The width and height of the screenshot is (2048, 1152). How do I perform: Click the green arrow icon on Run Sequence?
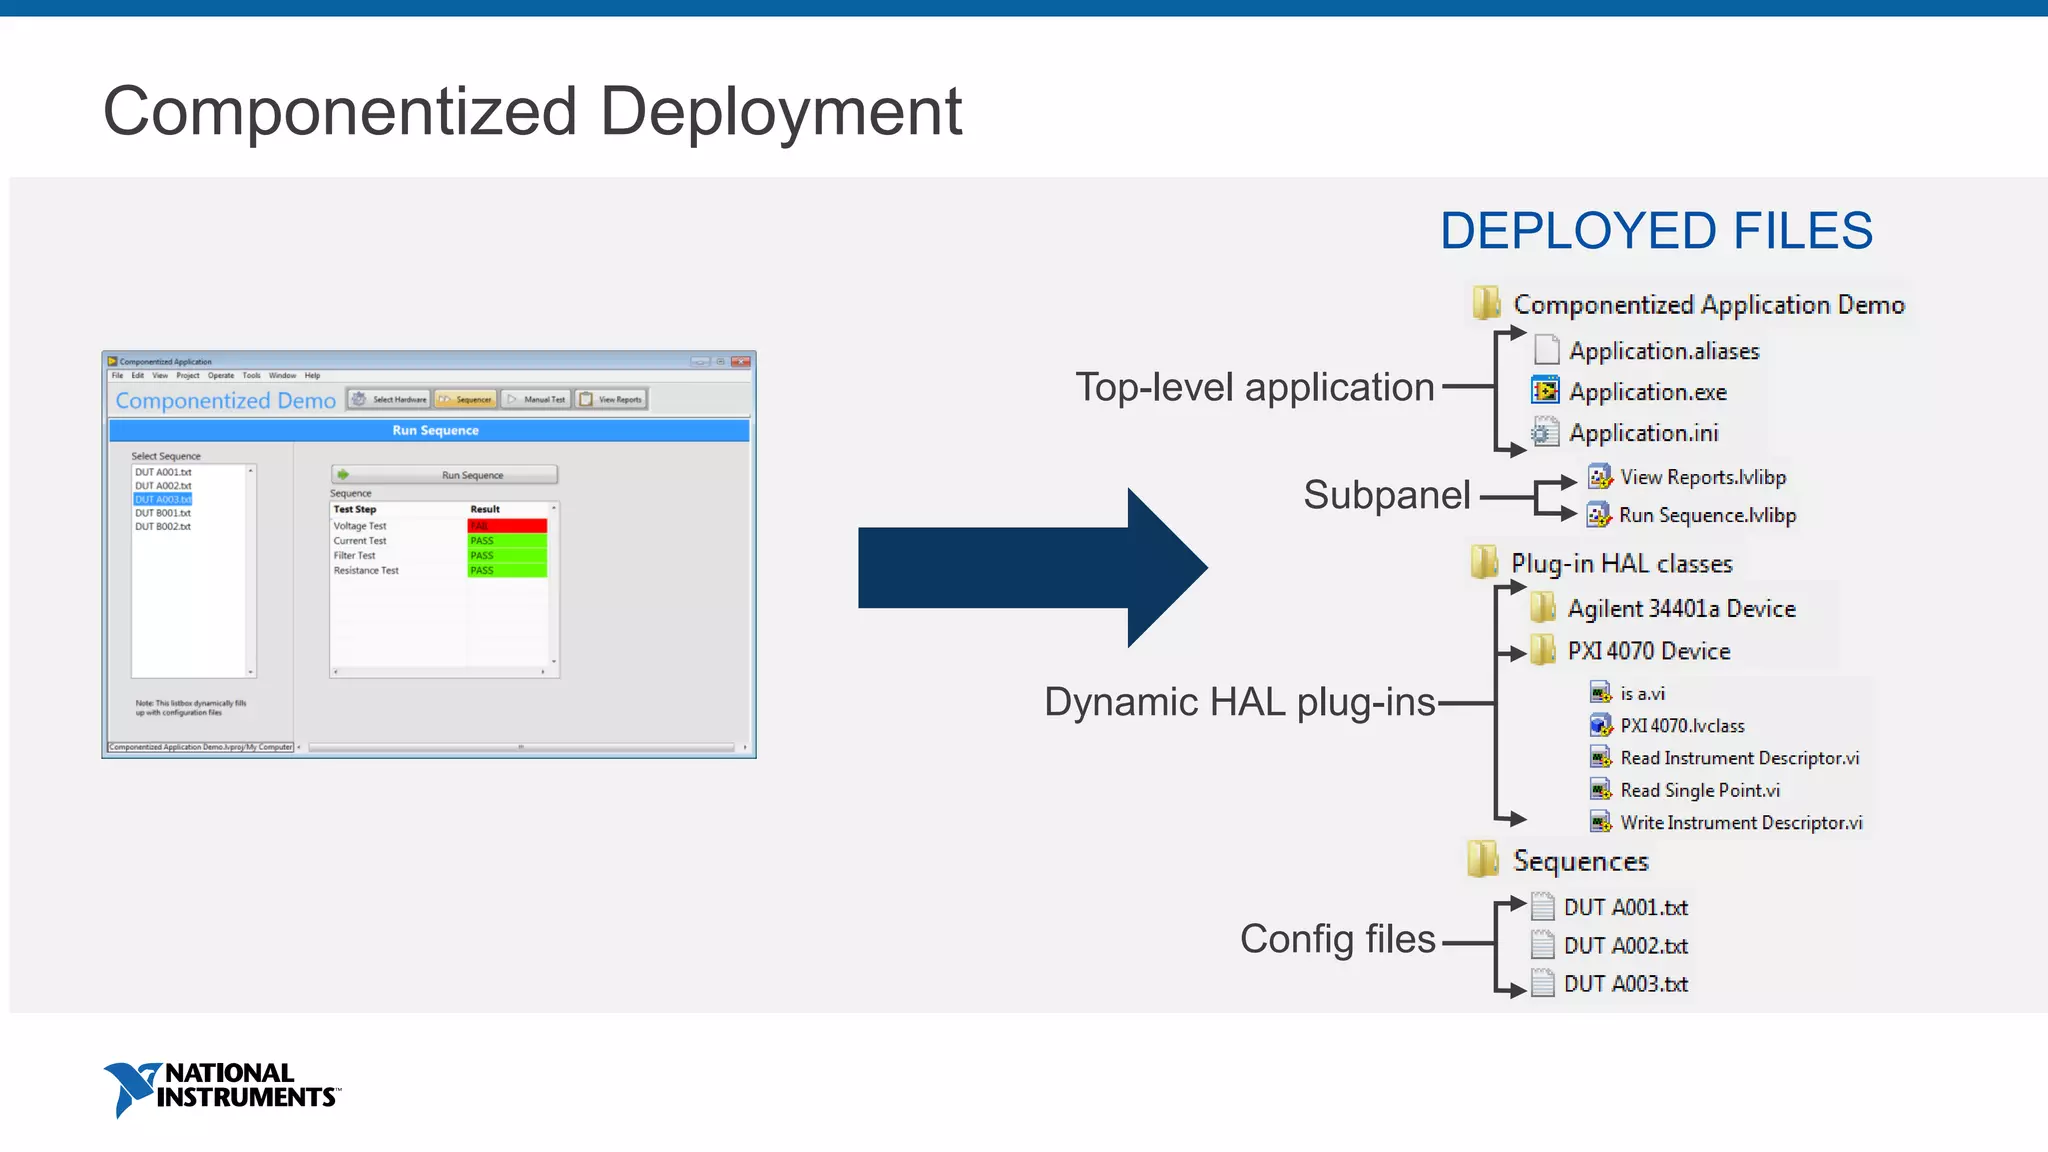click(343, 475)
